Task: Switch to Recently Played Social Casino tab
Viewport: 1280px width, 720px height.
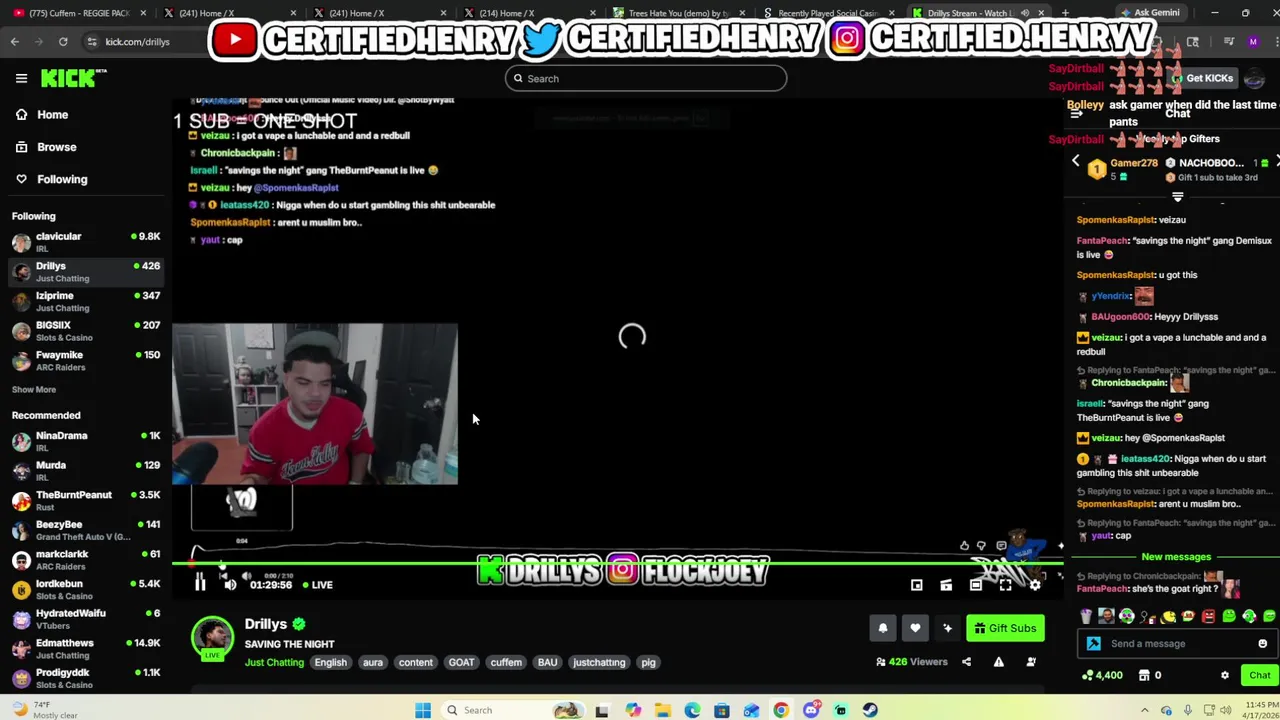Action: point(827,13)
